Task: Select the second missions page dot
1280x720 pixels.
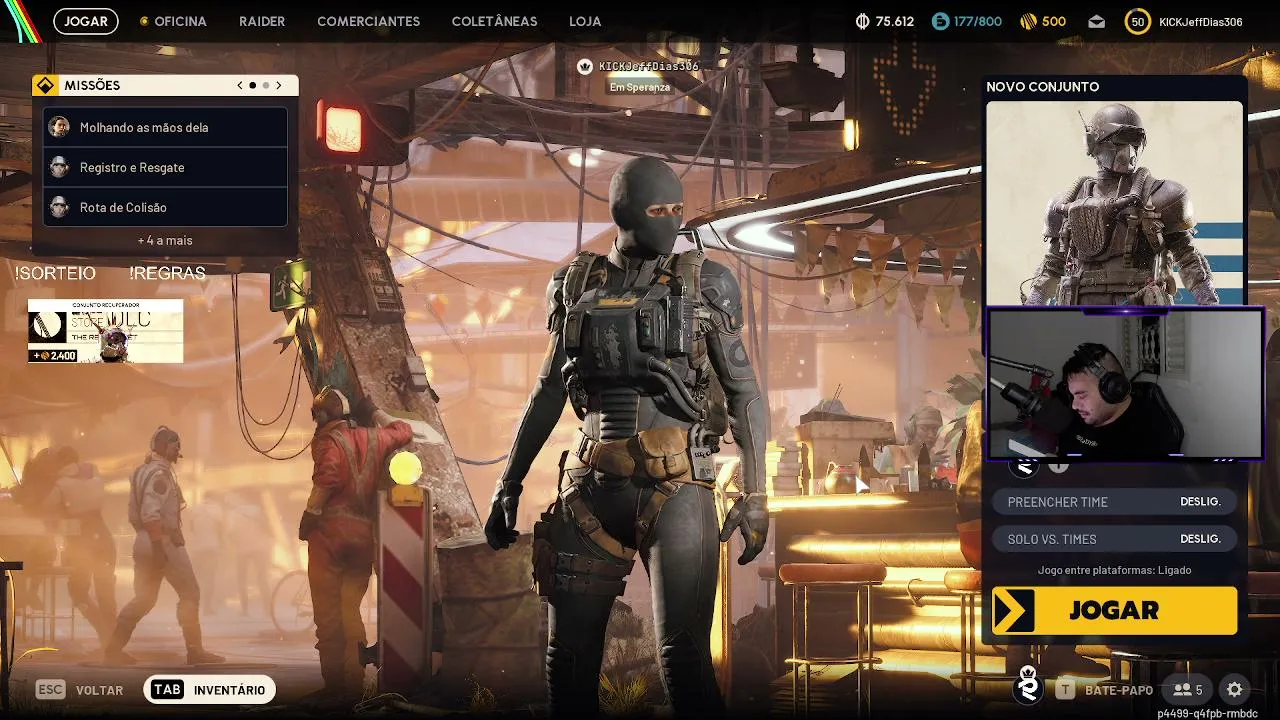Action: click(265, 85)
